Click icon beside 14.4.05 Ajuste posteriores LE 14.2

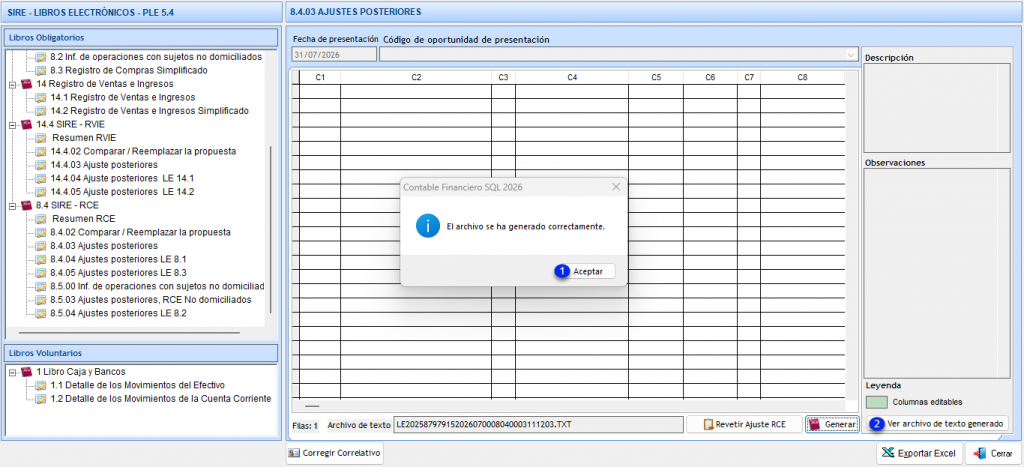pyautogui.click(x=40, y=192)
